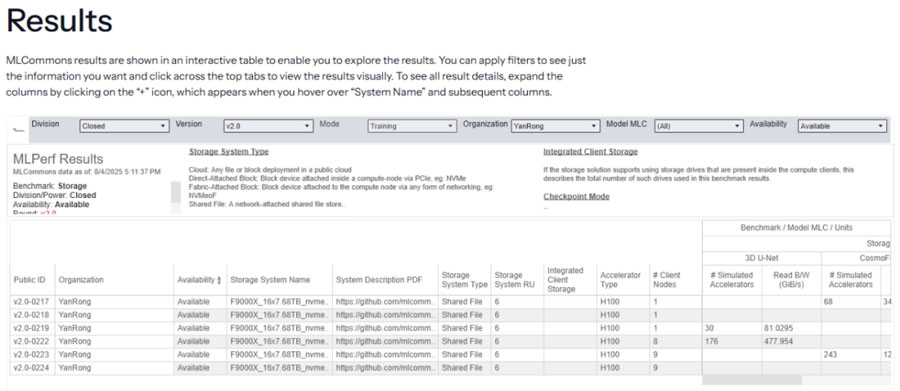Image resolution: width=900 pixels, height=391 pixels.
Task: Open the top Availability filter dropdown
Action: (x=843, y=126)
